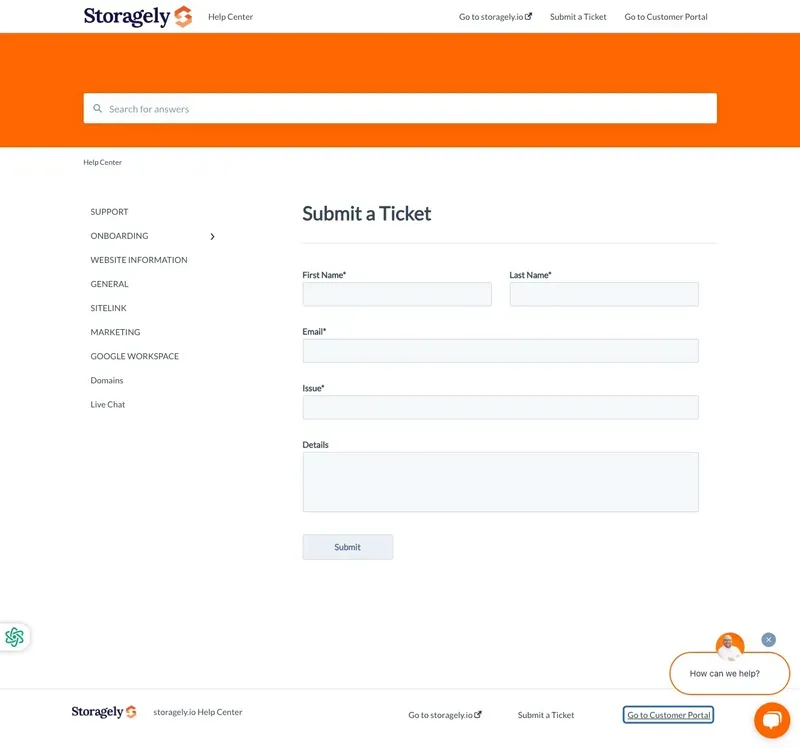The height and width of the screenshot is (748, 800).
Task: Click Submit a Ticket in the header
Action: (x=578, y=17)
